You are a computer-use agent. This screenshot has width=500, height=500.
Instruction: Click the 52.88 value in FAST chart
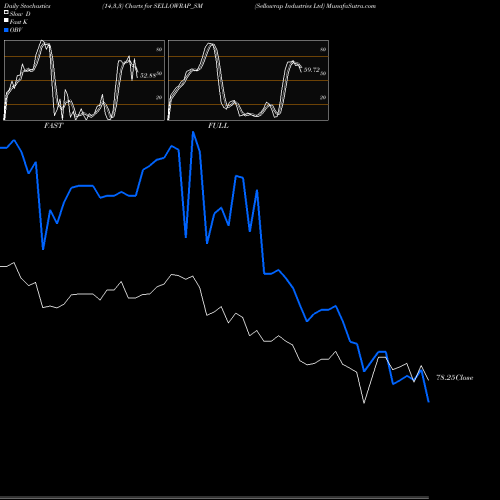point(148,76)
